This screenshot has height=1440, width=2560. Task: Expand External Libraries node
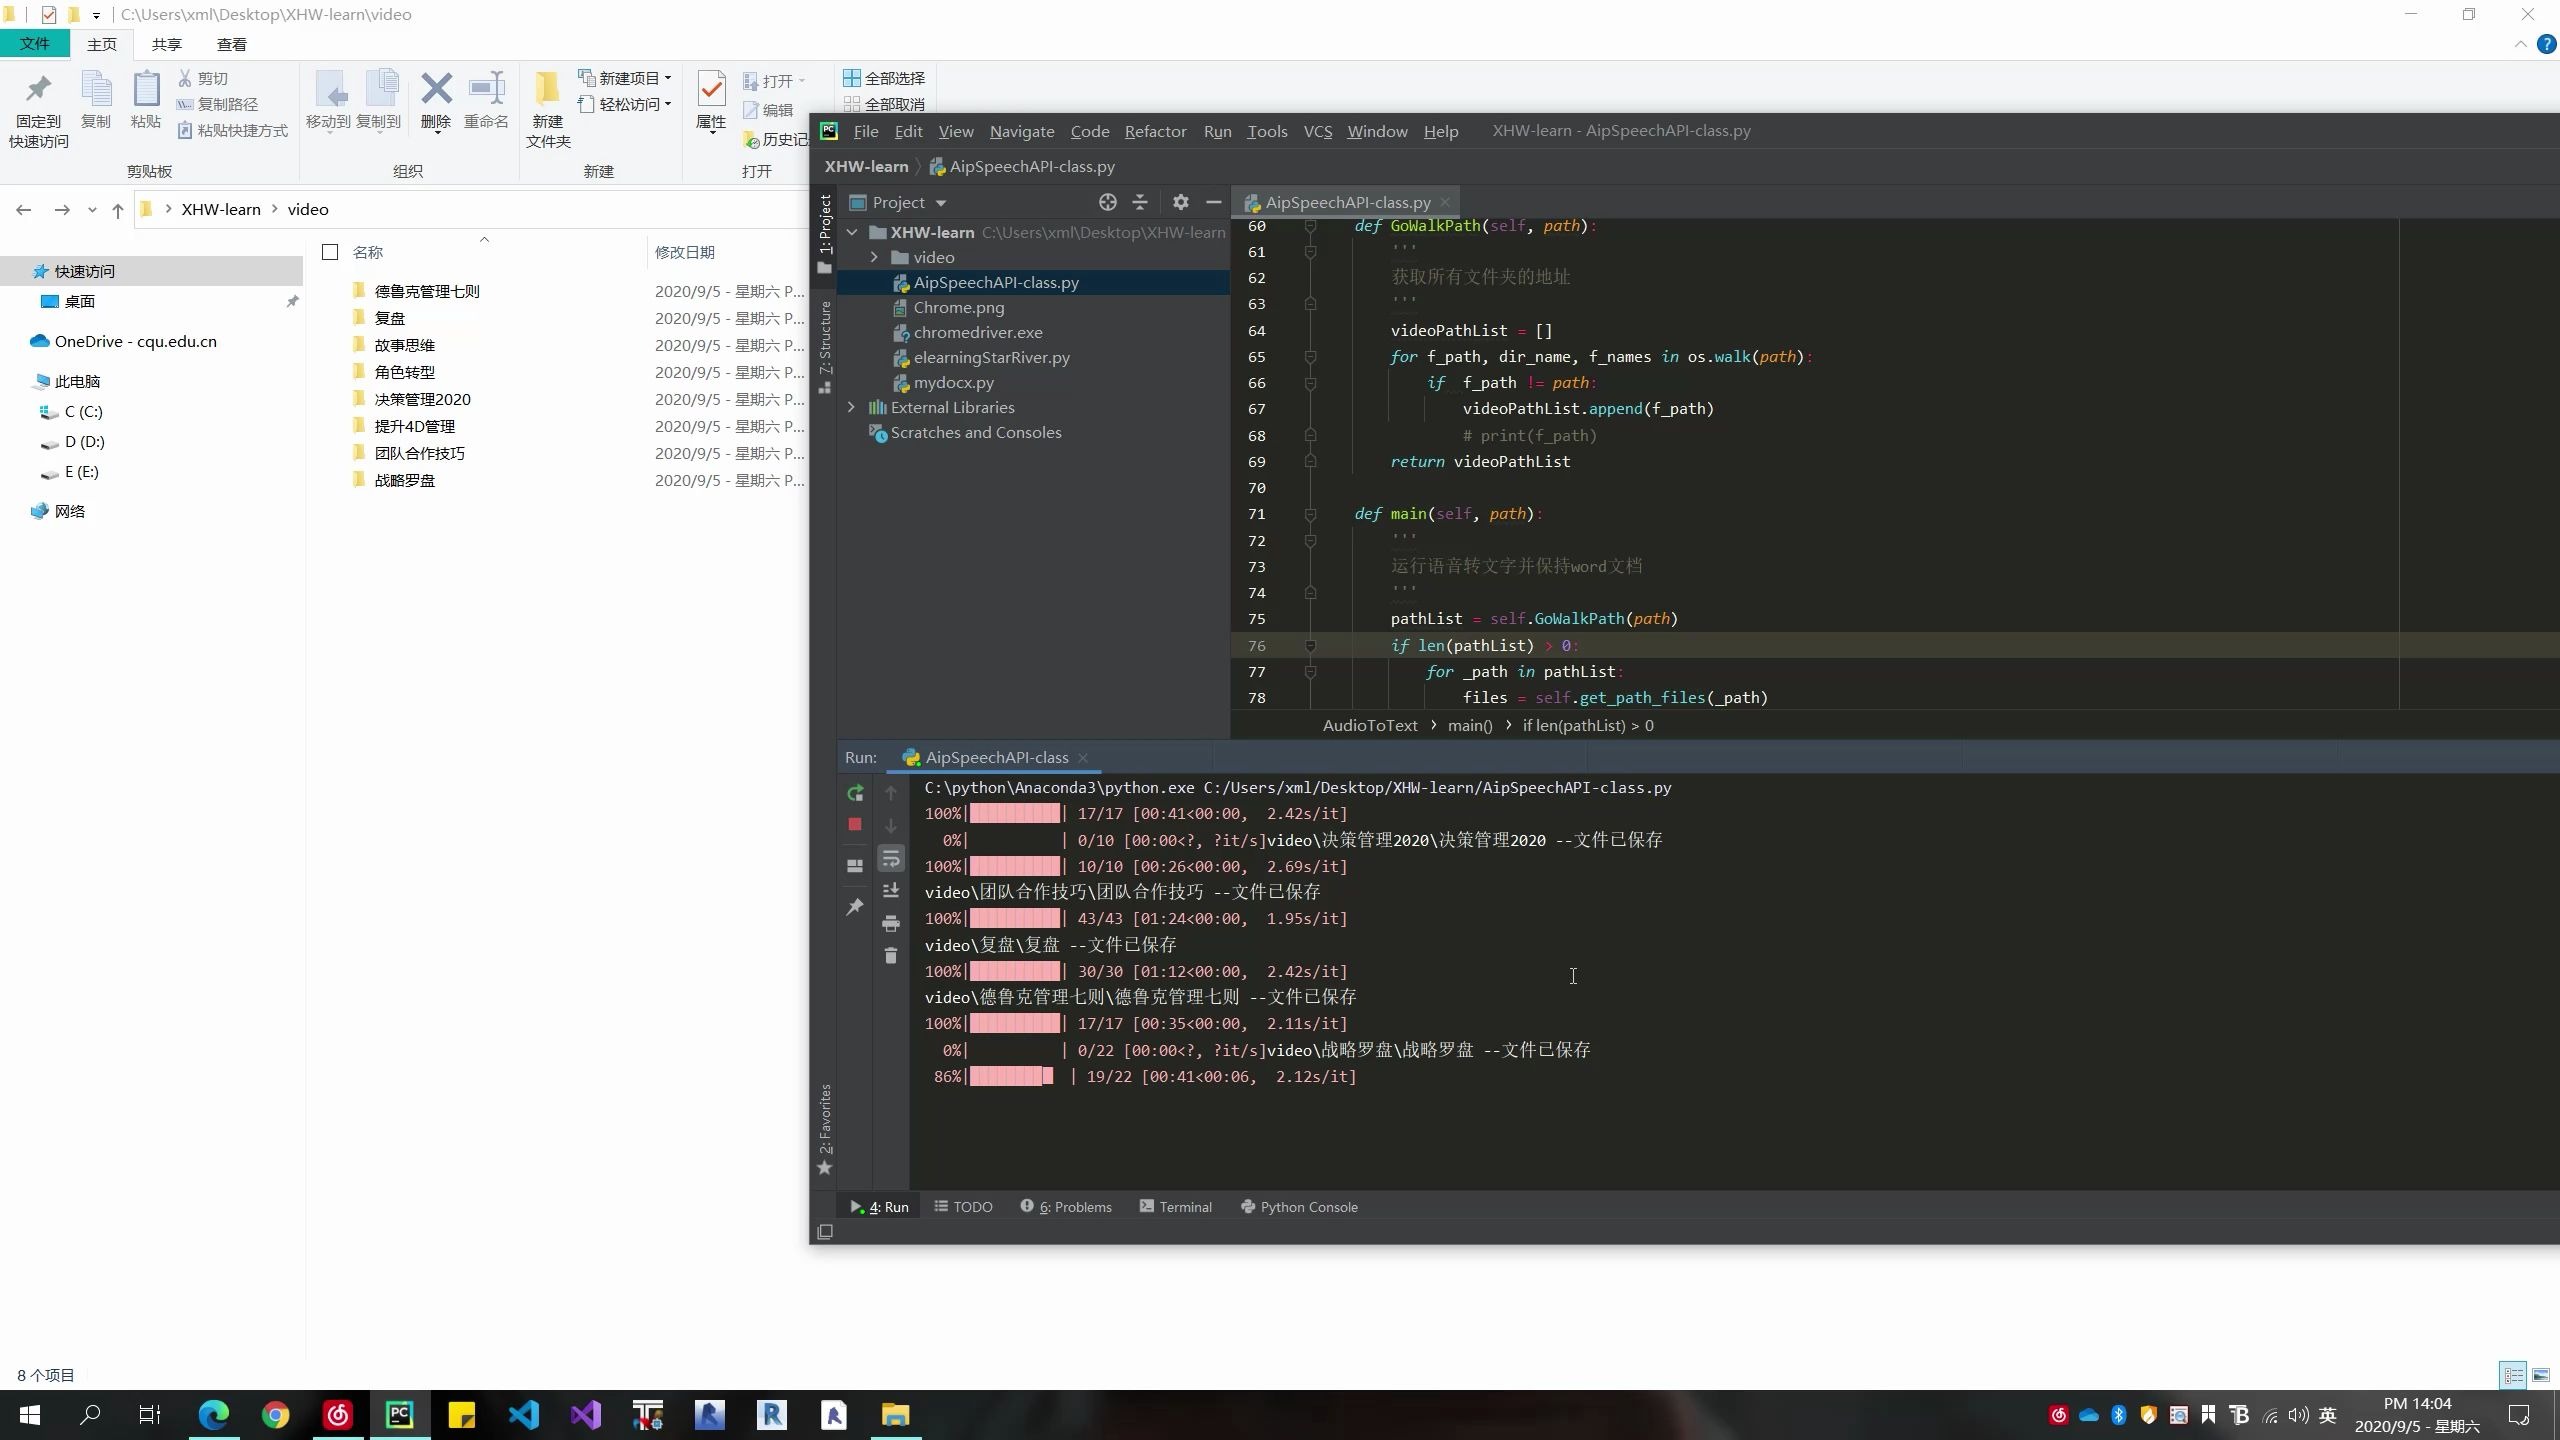852,408
